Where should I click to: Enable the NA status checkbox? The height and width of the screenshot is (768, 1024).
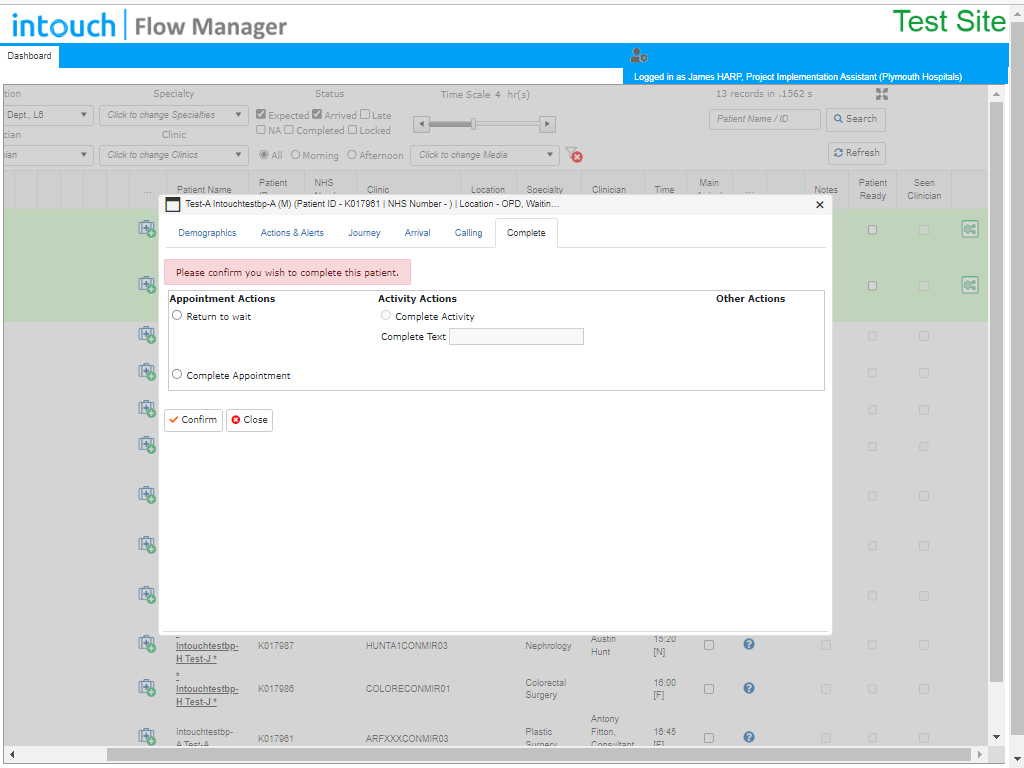pyautogui.click(x=261, y=130)
